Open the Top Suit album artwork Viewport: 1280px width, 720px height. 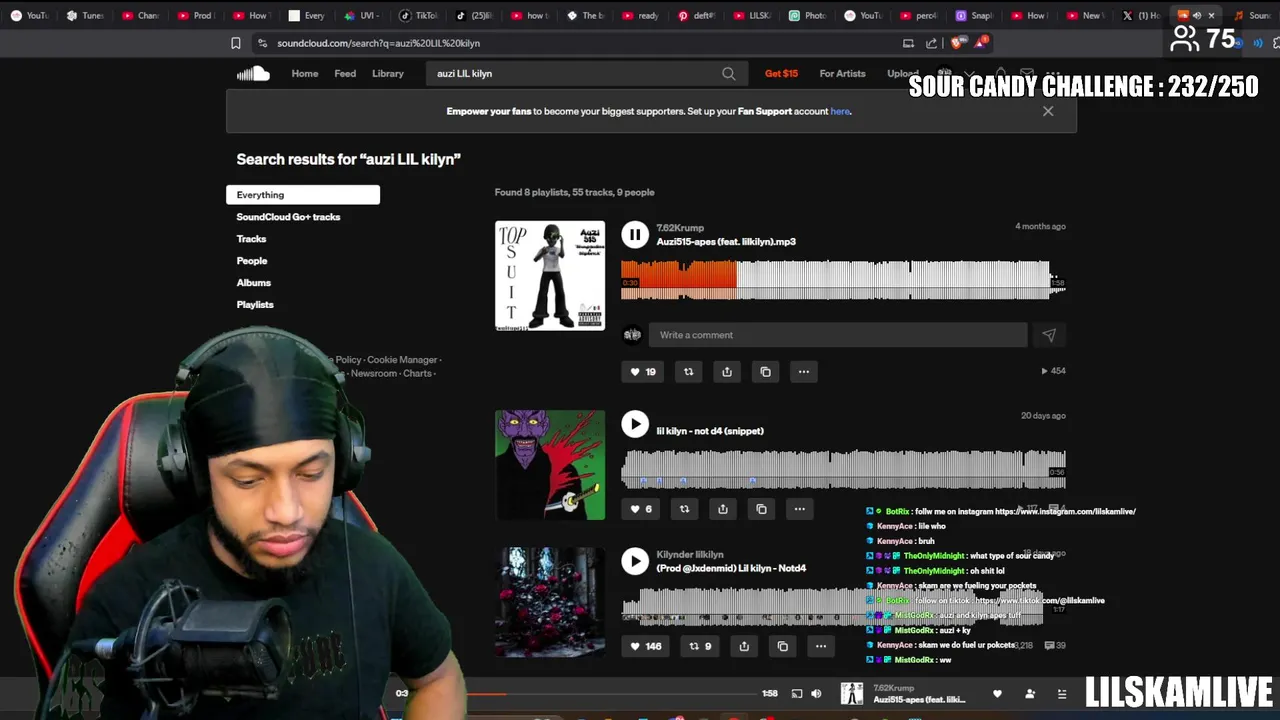(x=550, y=275)
